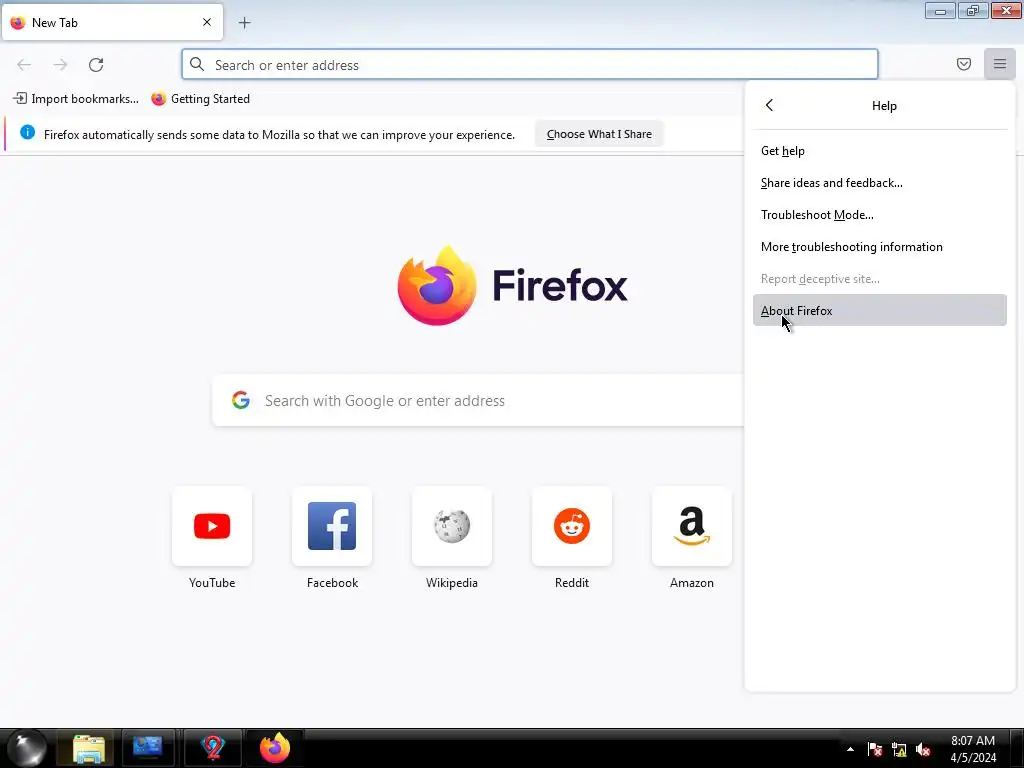Open Action Center flag icon
Image resolution: width=1024 pixels, height=768 pixels.
pos(875,750)
